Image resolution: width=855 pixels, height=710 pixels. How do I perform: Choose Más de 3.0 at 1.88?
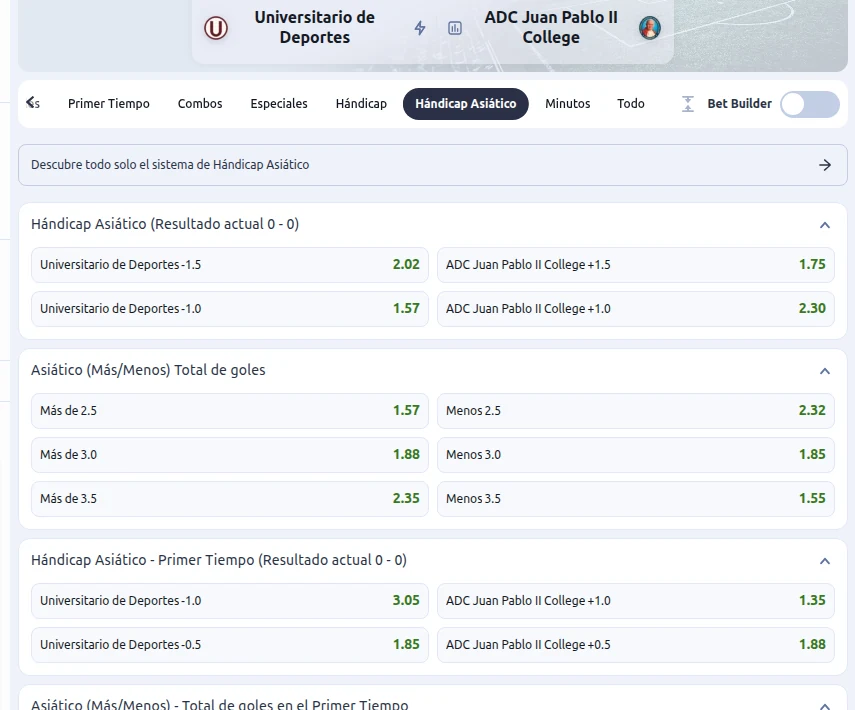click(230, 455)
